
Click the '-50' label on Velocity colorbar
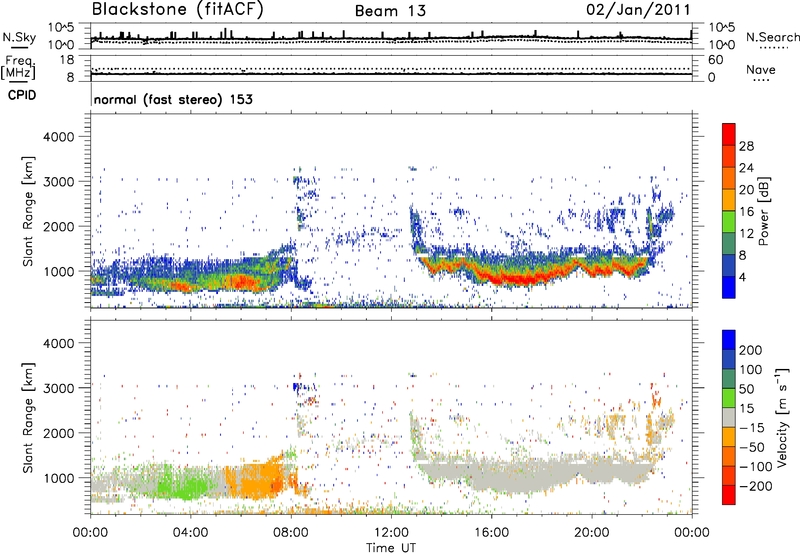point(752,447)
